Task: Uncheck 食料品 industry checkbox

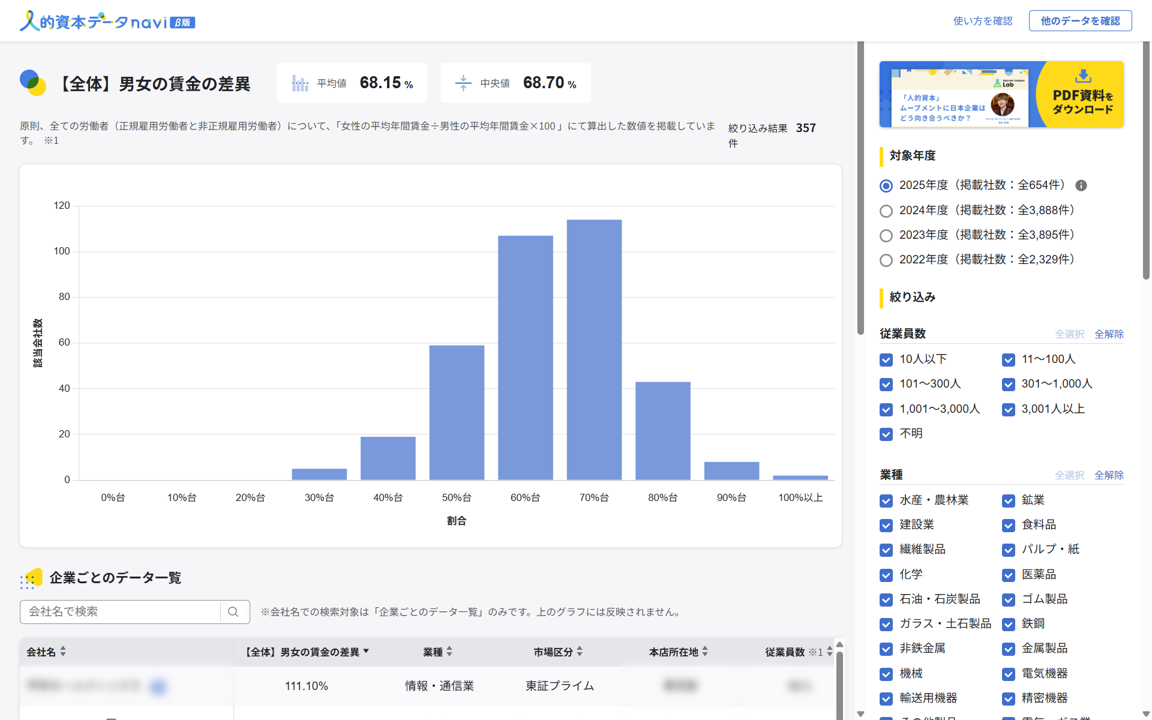Action: coord(1008,525)
